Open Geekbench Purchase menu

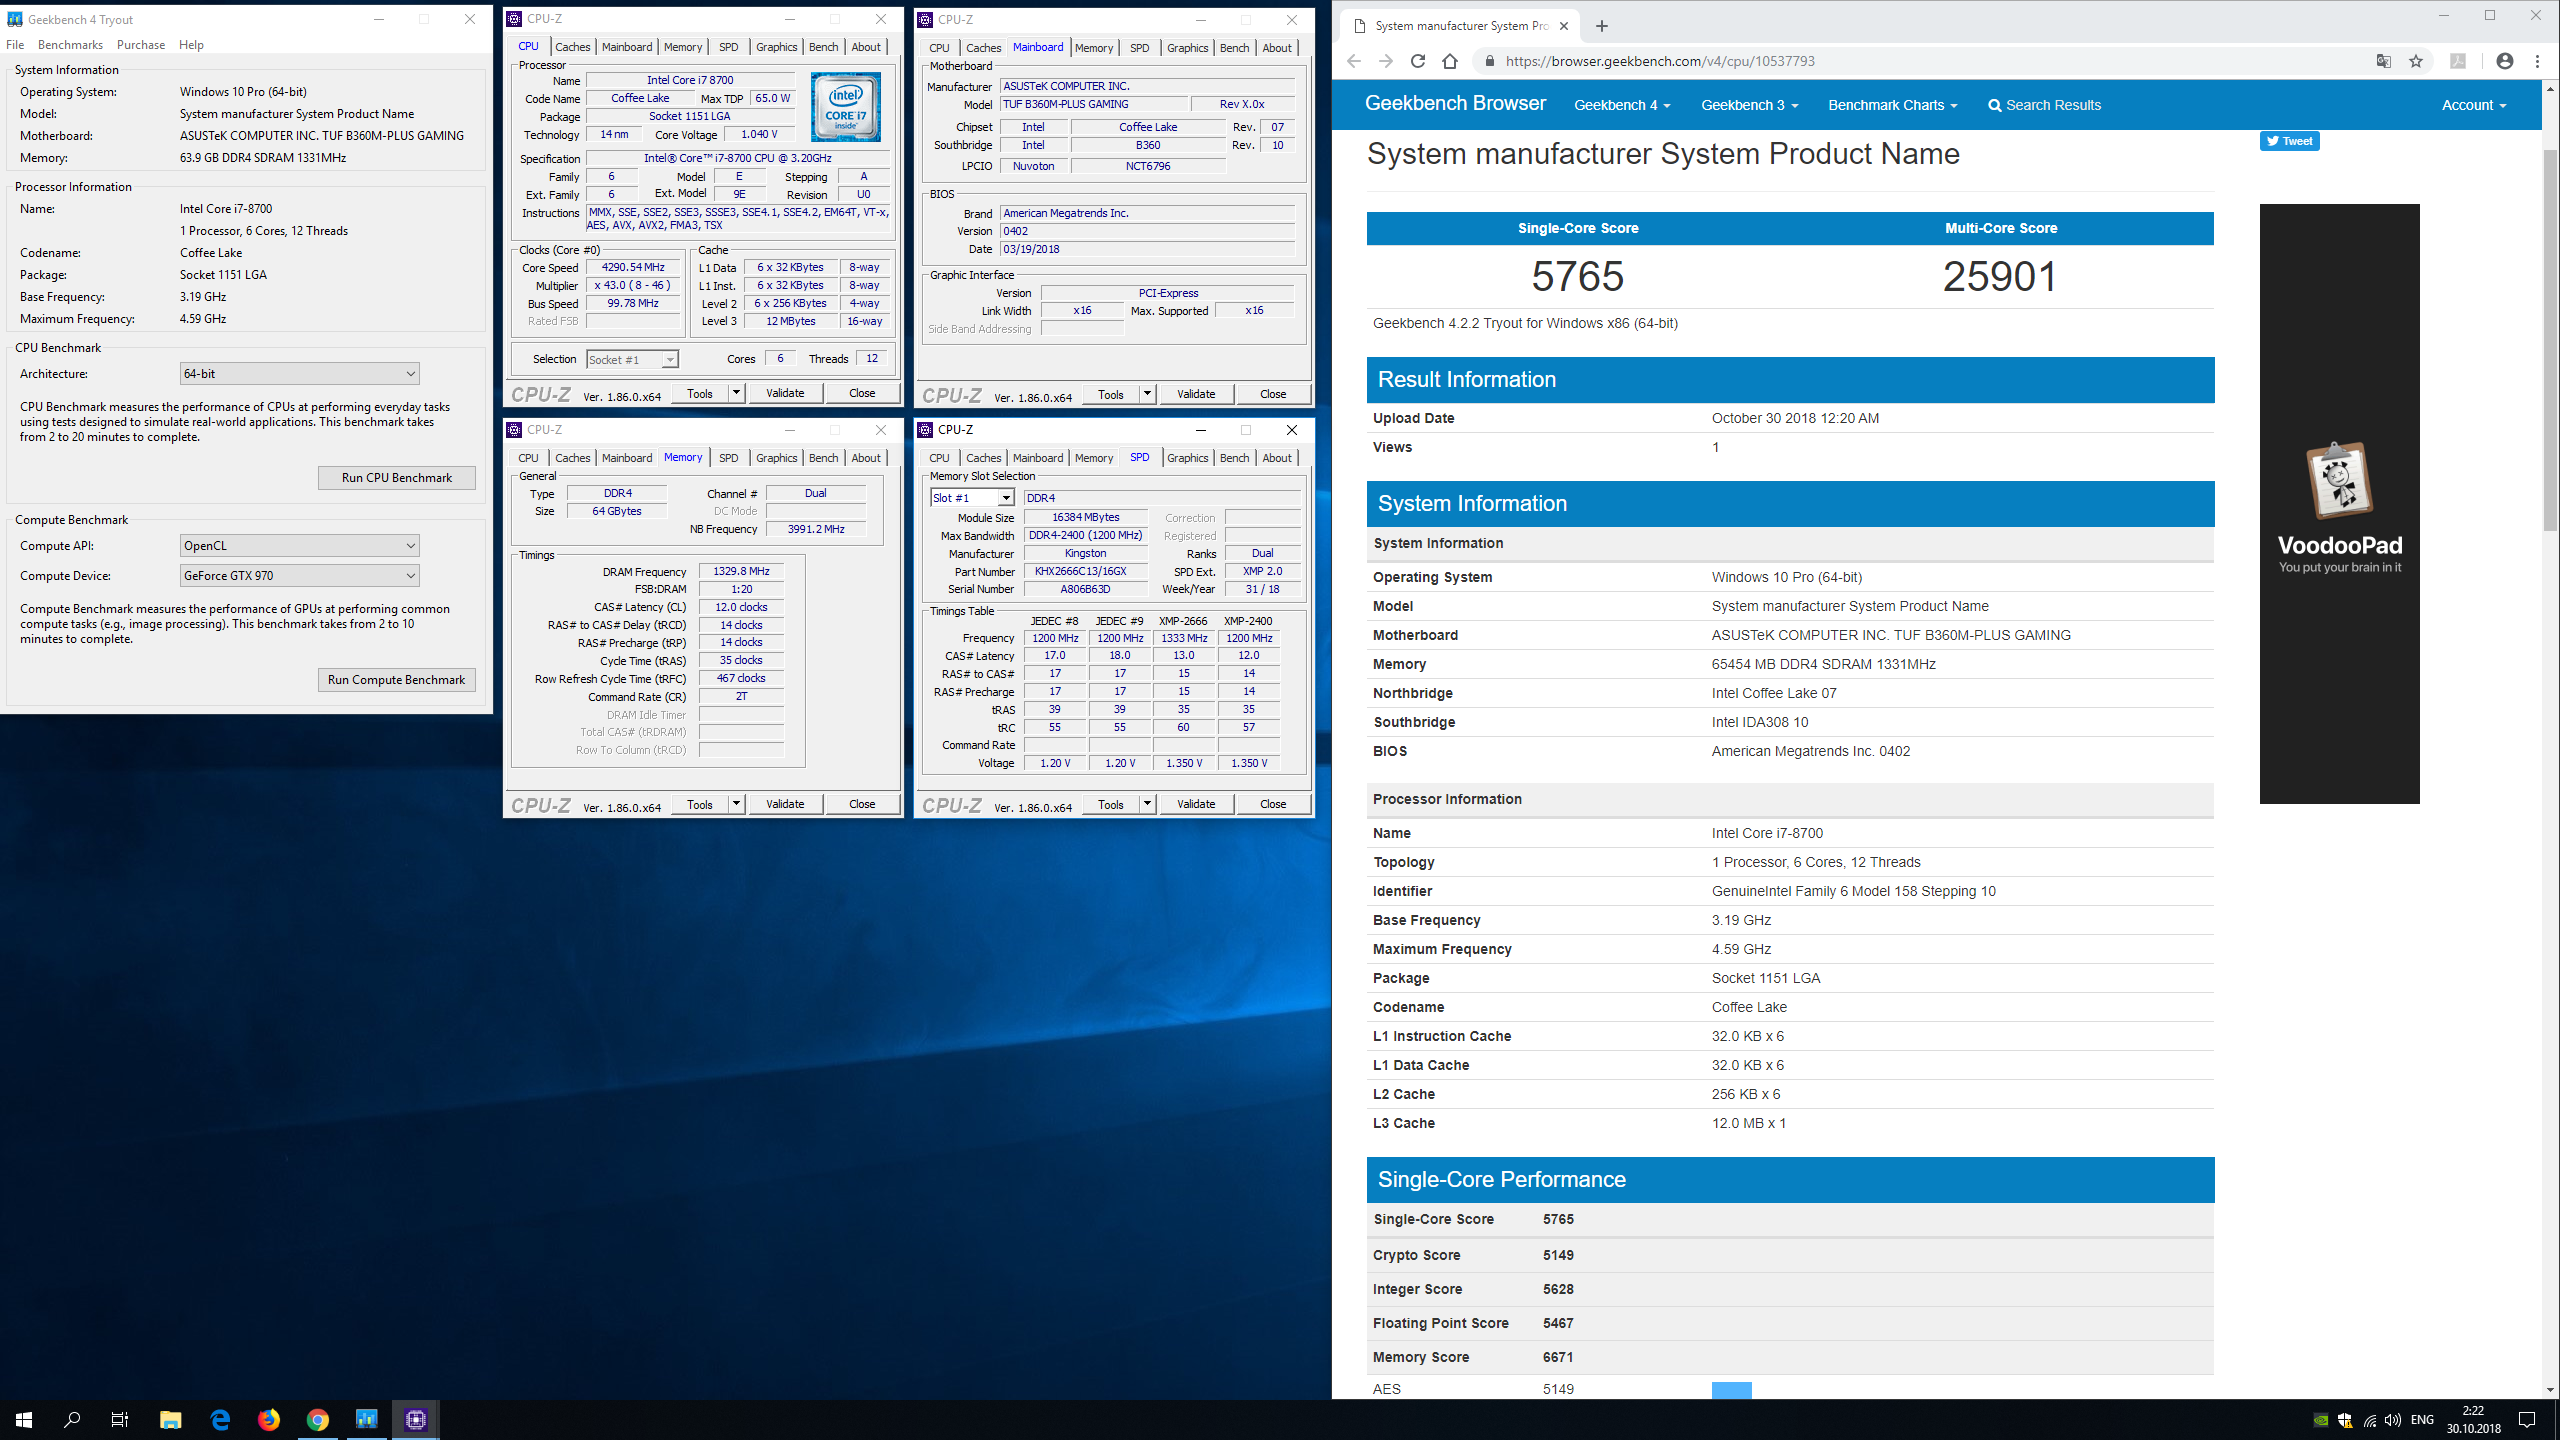(141, 45)
